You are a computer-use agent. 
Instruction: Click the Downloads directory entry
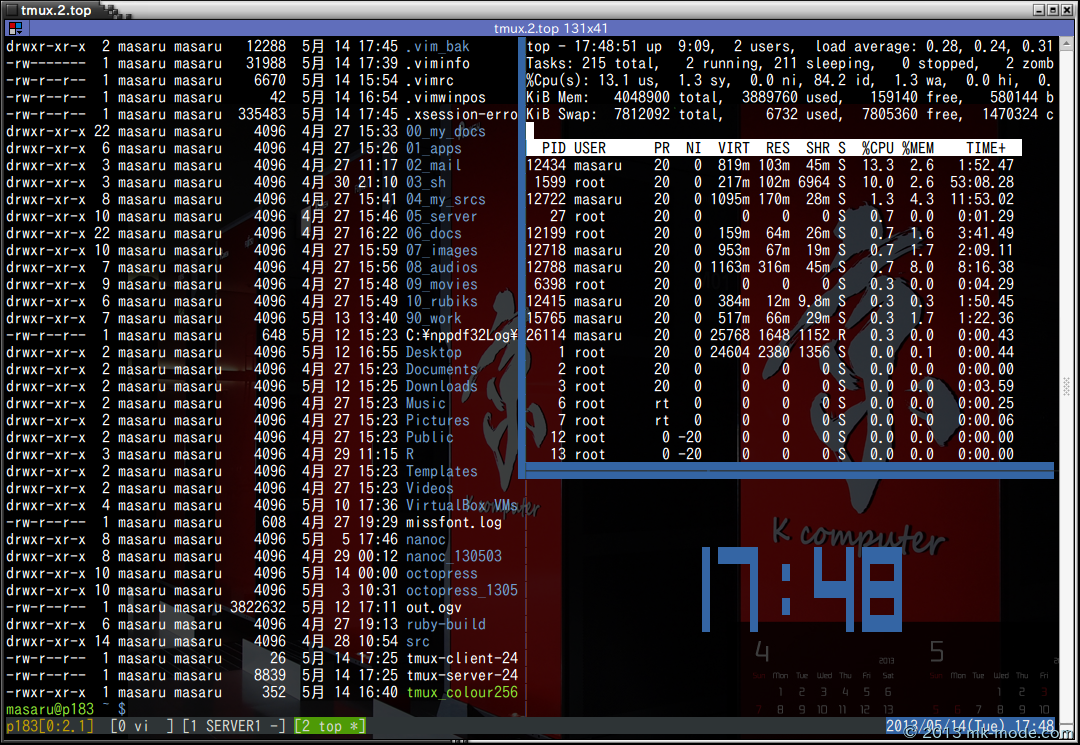tap(441, 386)
